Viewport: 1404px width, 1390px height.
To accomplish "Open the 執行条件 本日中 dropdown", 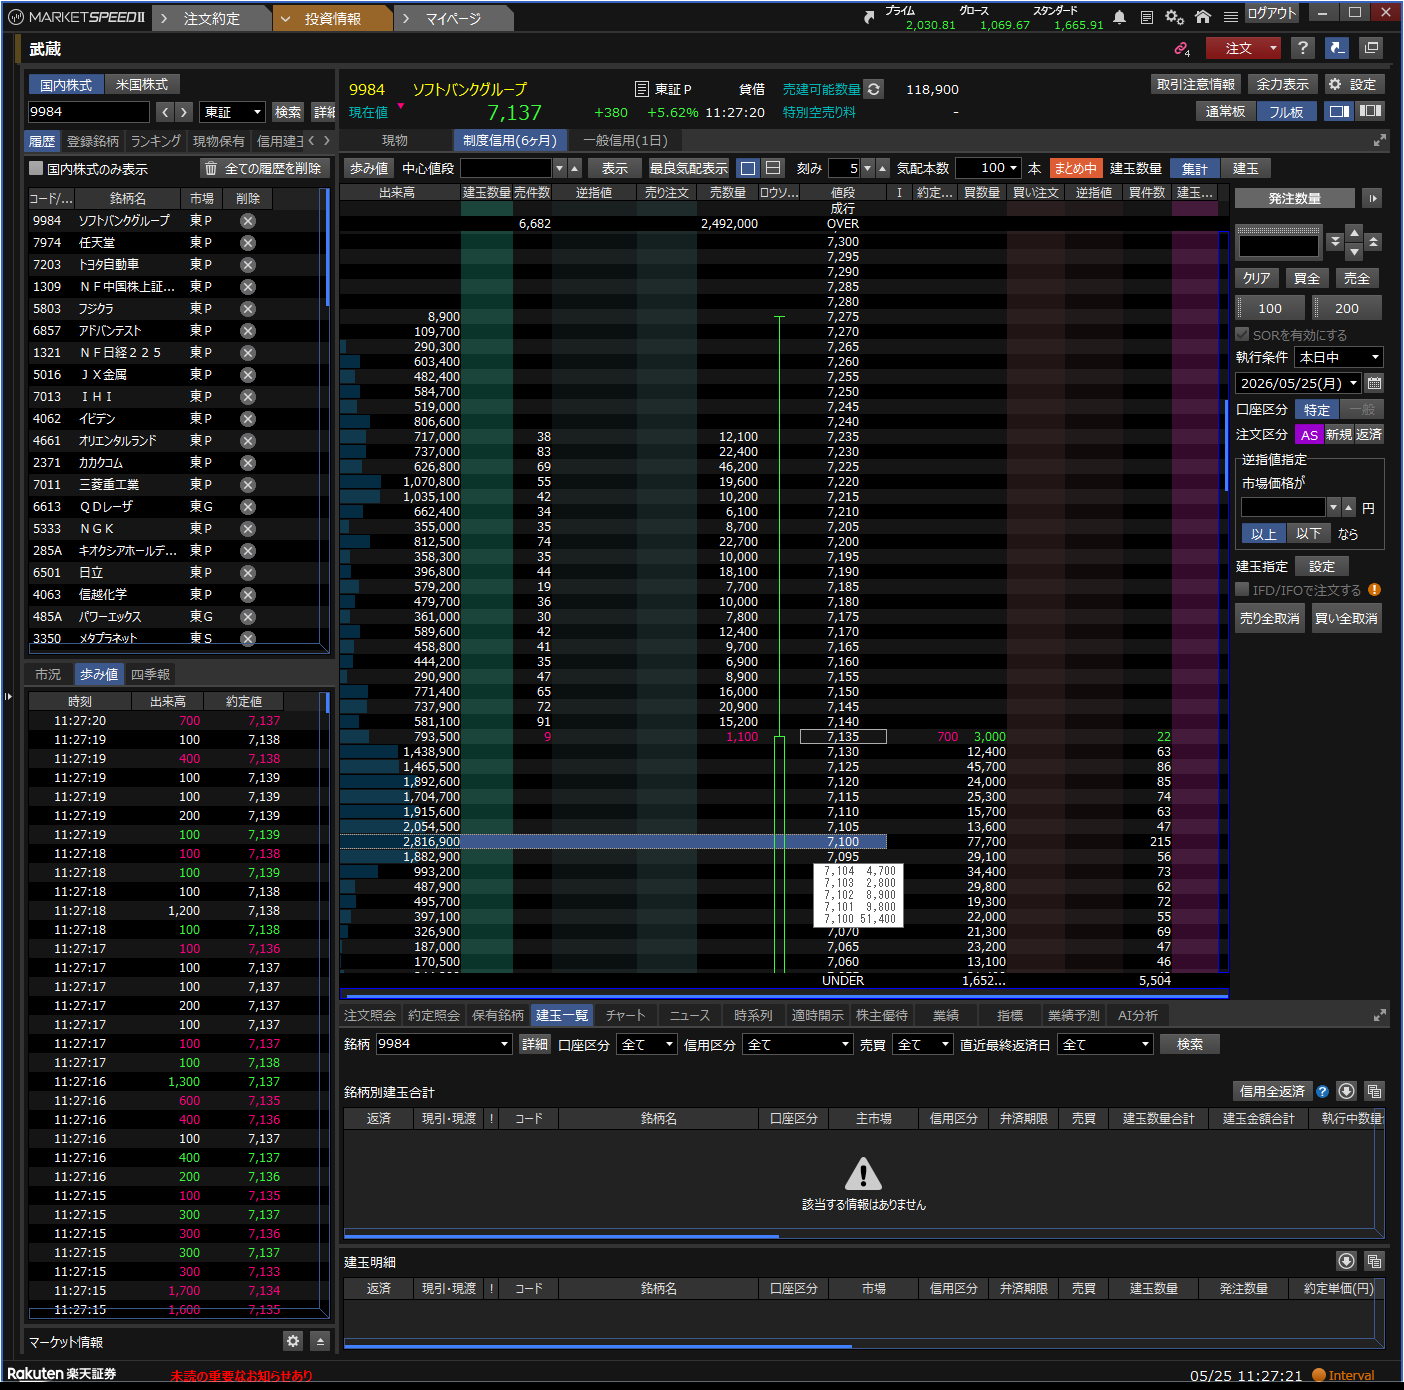I will pyautogui.click(x=1339, y=357).
